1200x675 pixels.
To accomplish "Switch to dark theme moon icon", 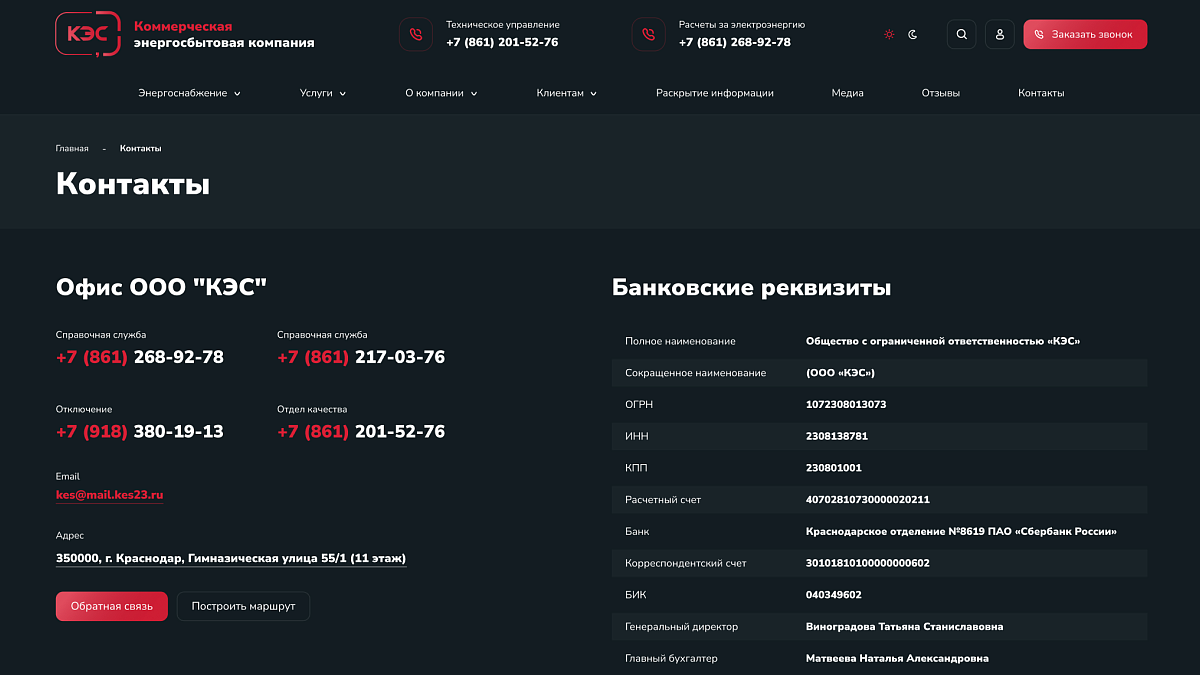I will [x=913, y=34].
